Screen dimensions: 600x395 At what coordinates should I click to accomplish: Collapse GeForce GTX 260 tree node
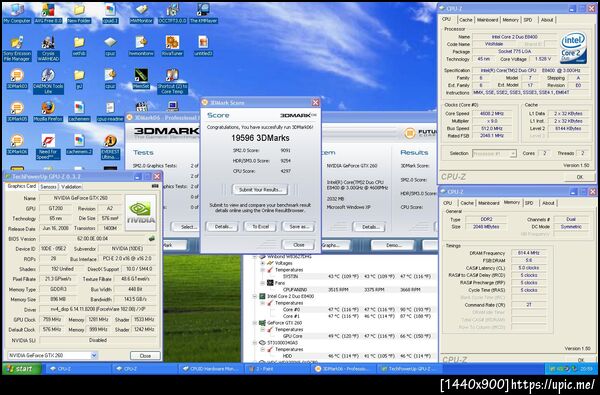coord(255,323)
